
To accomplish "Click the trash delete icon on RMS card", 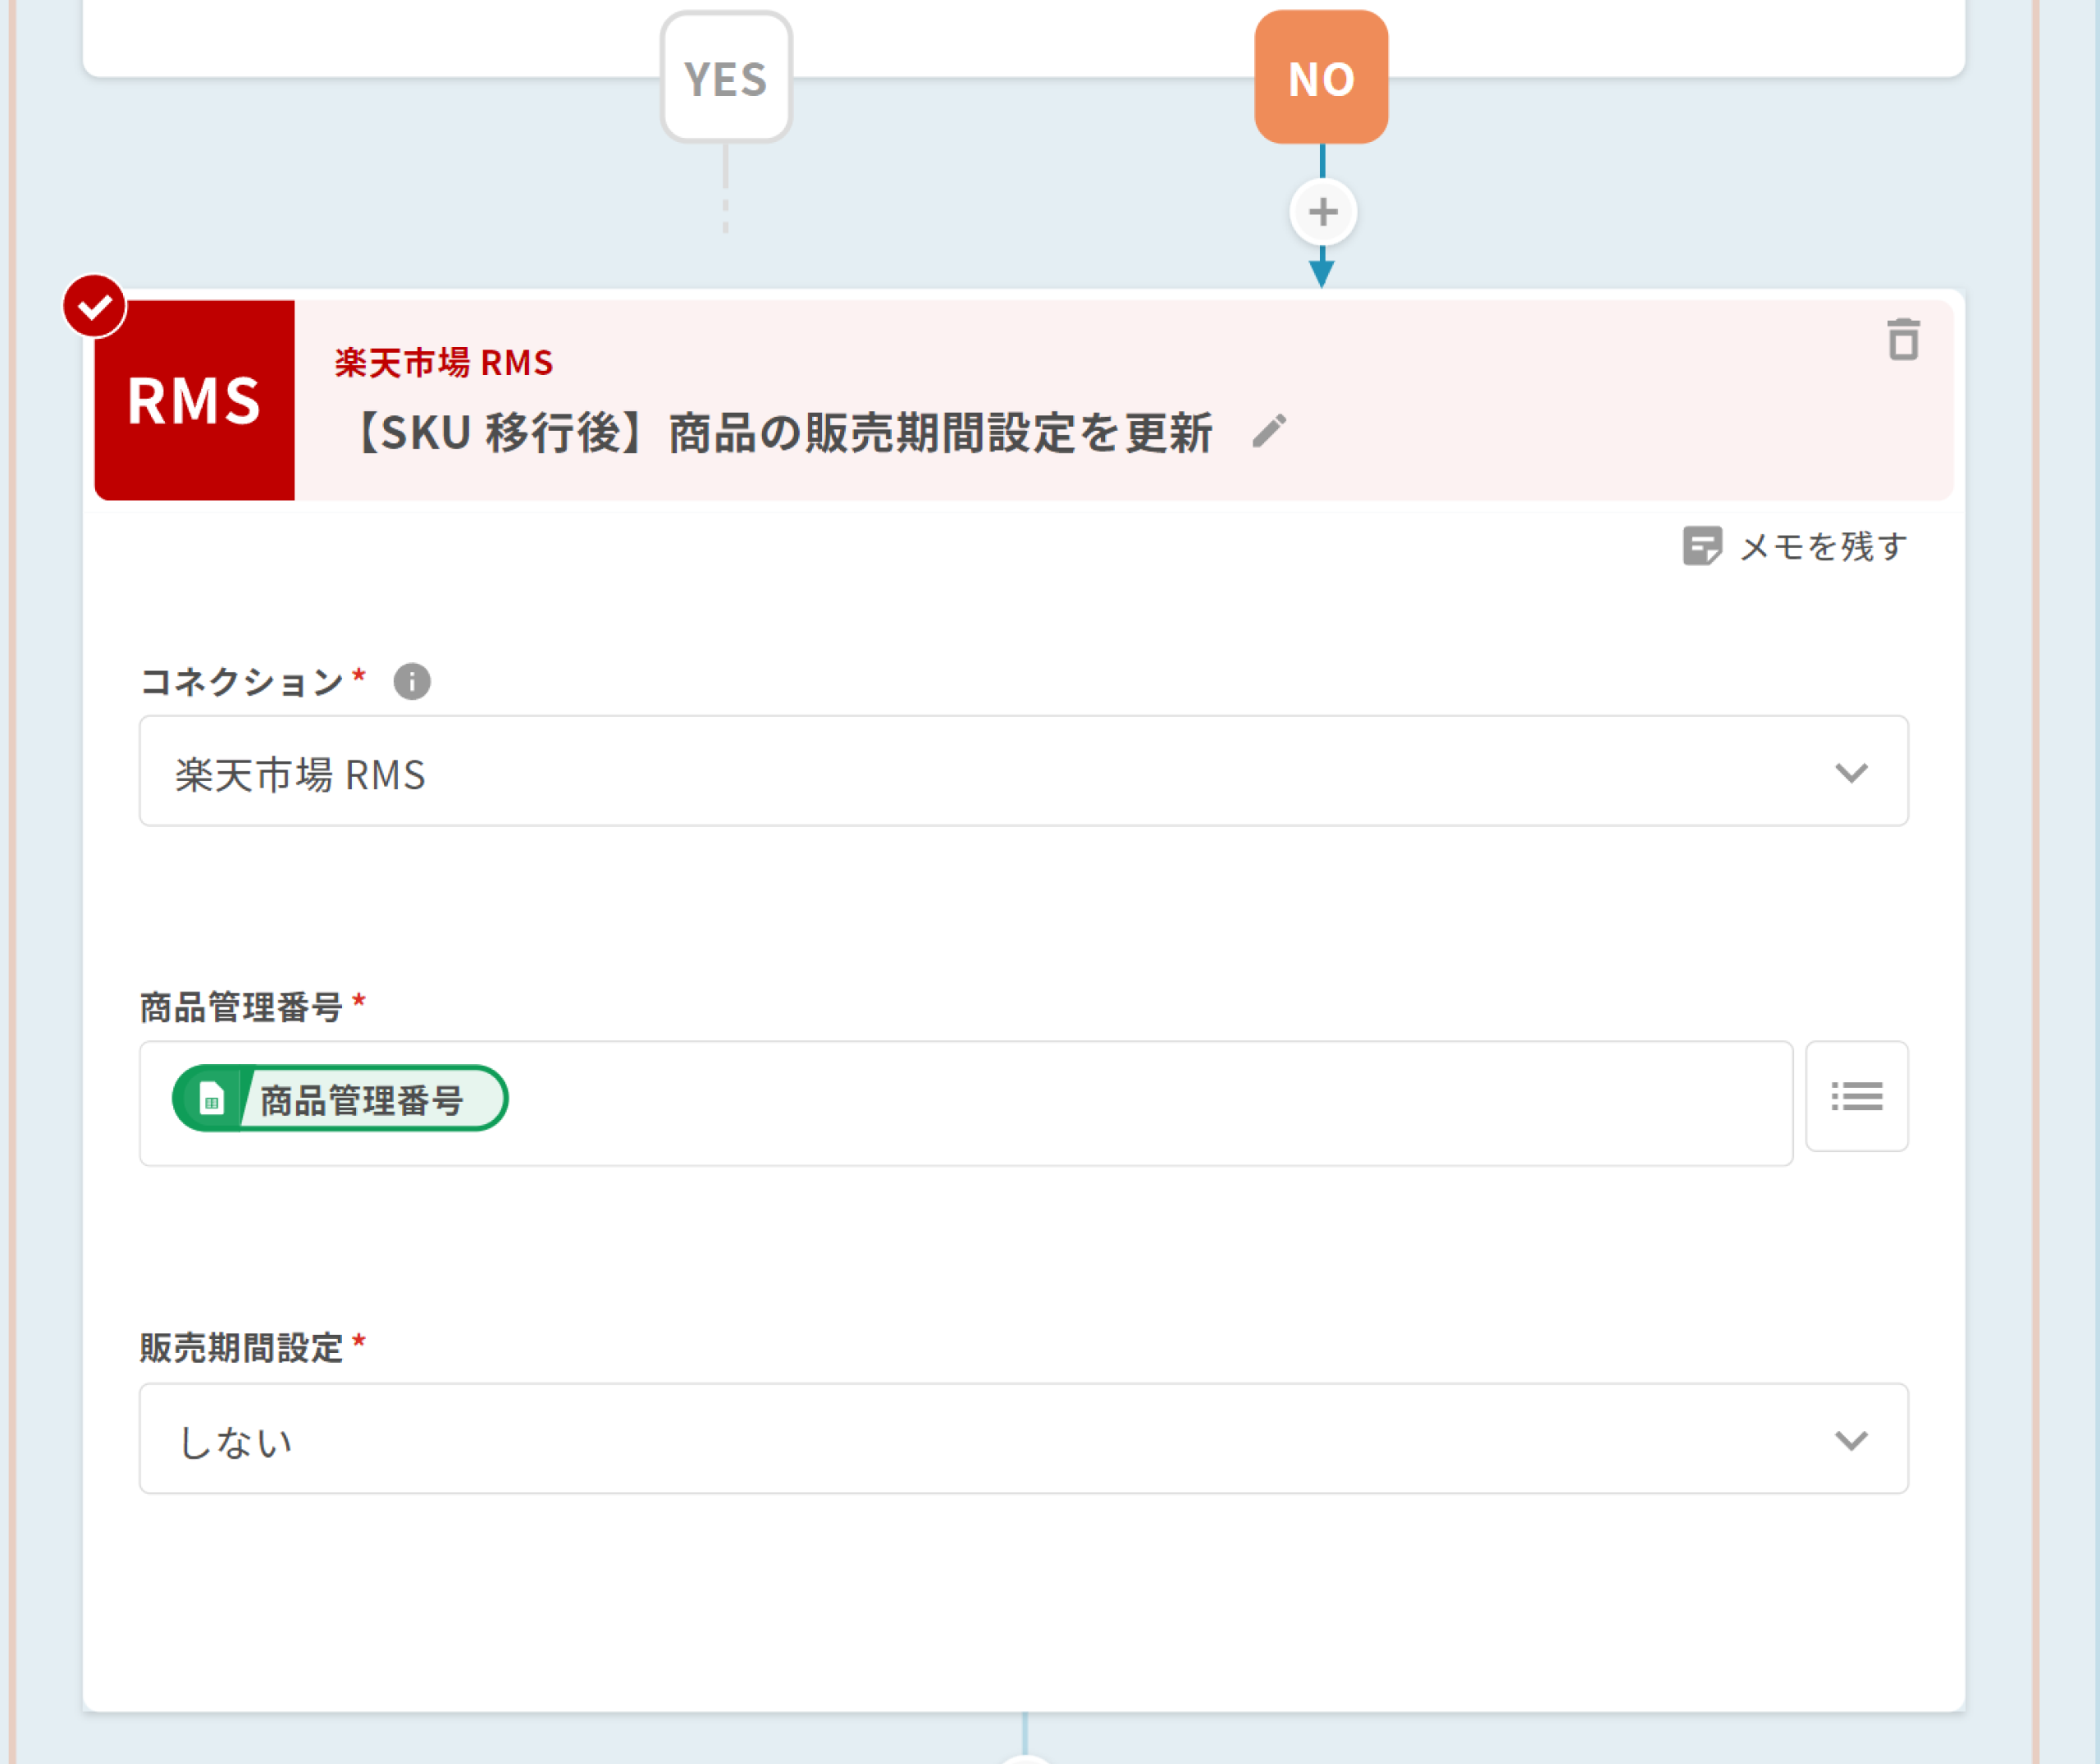I will pos(1902,340).
